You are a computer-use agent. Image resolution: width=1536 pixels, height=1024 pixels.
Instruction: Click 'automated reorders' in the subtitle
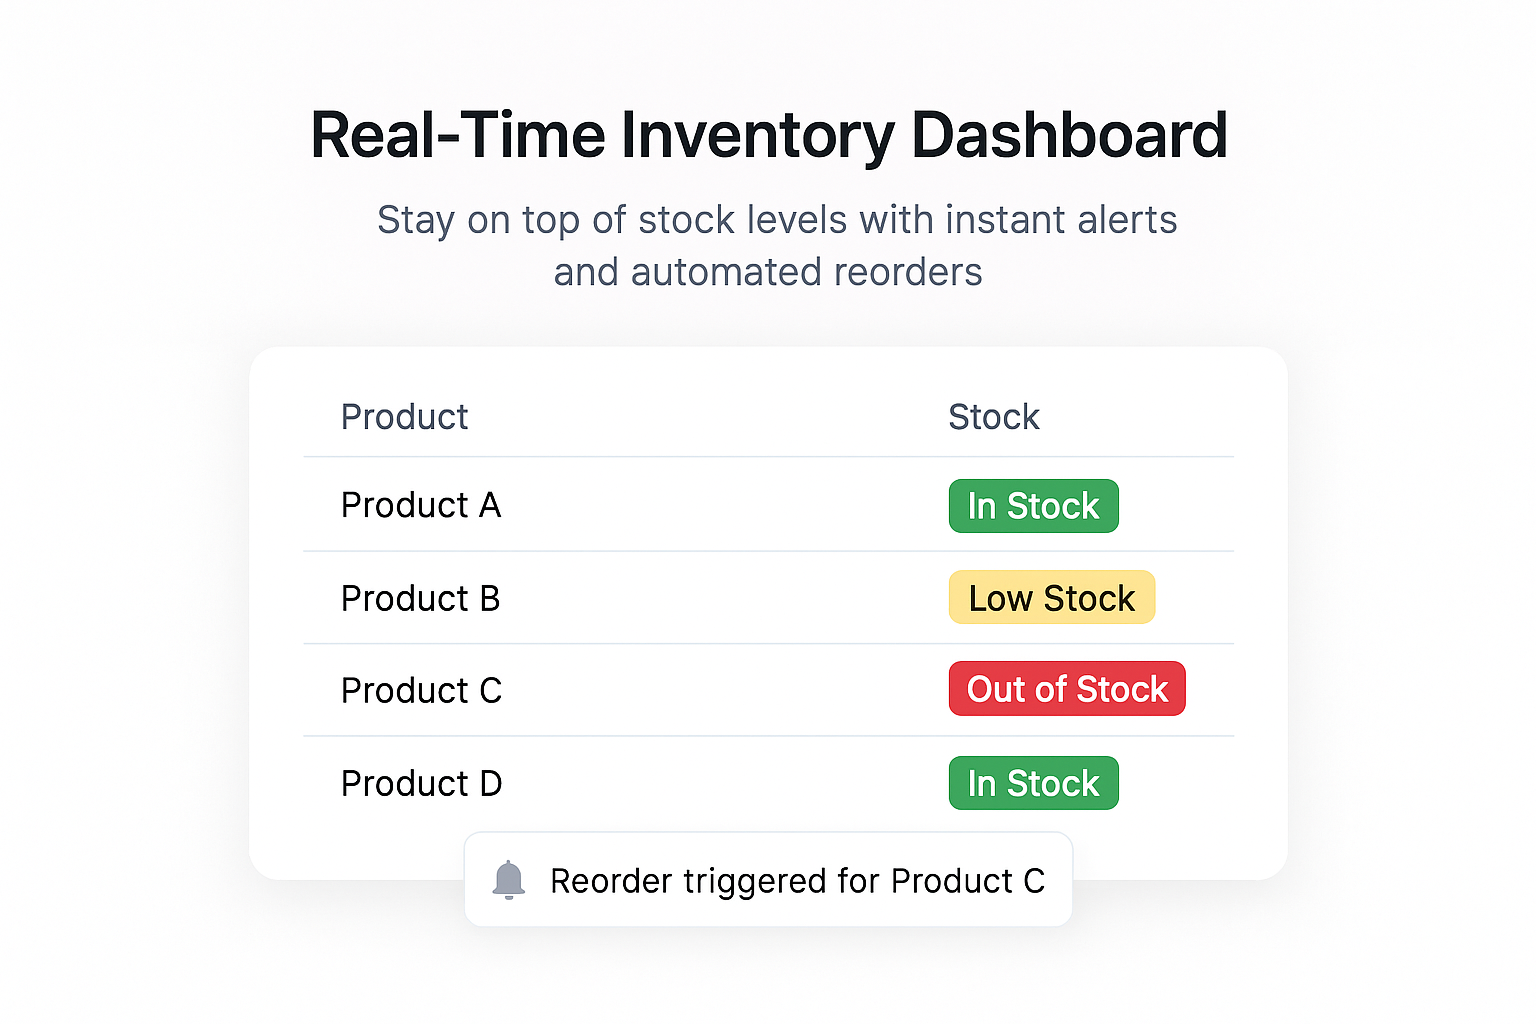[x=806, y=272]
